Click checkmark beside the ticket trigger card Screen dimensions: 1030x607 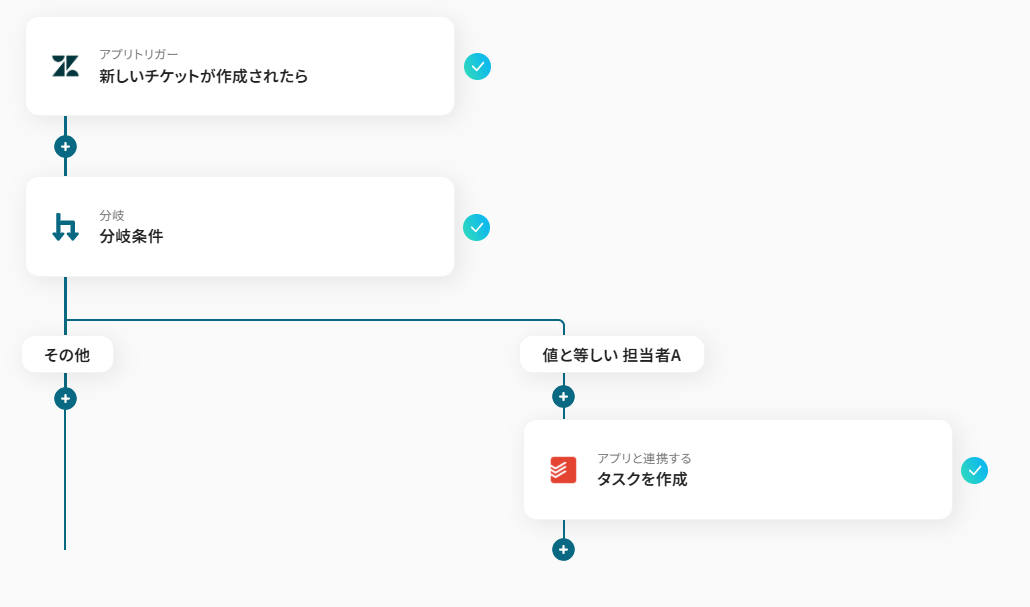click(477, 67)
